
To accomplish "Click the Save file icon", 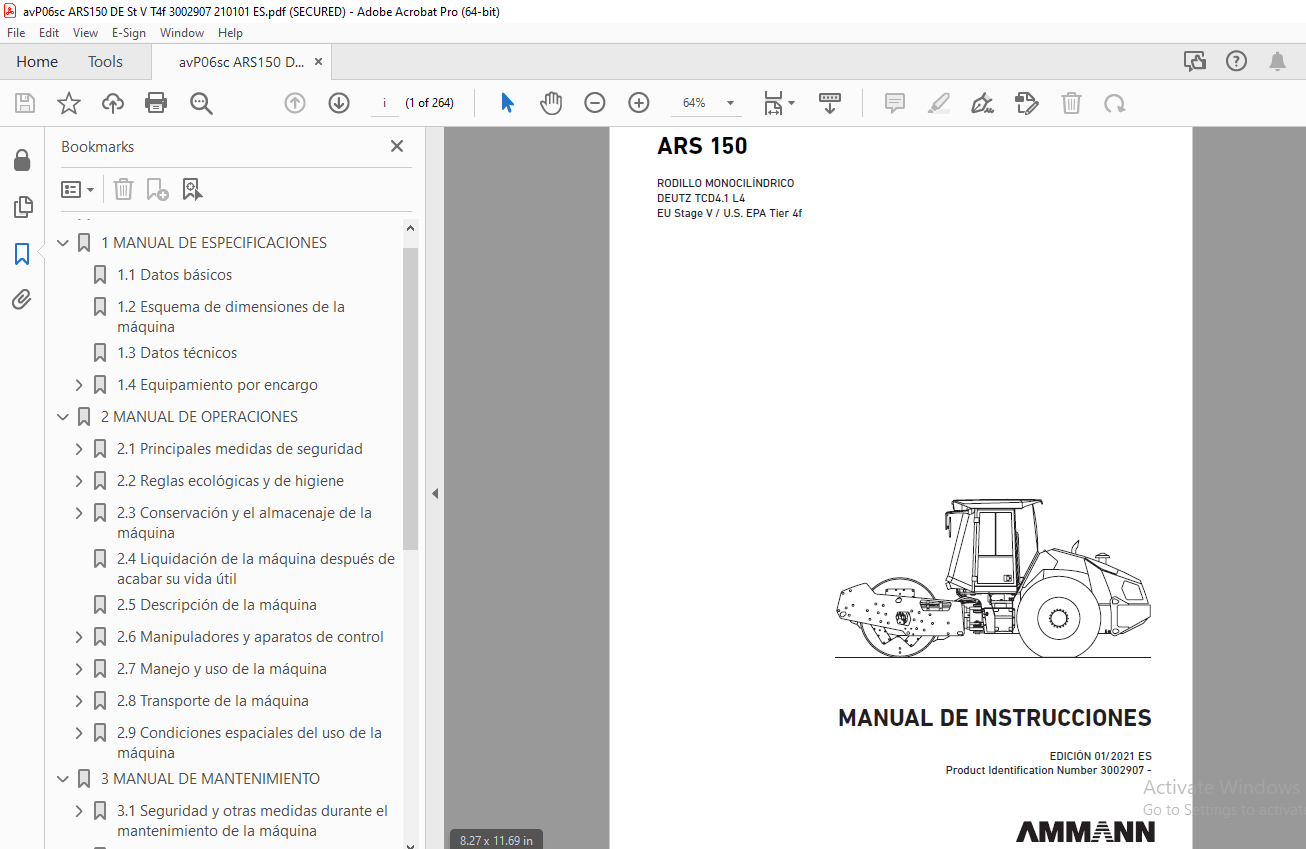I will (x=25, y=103).
